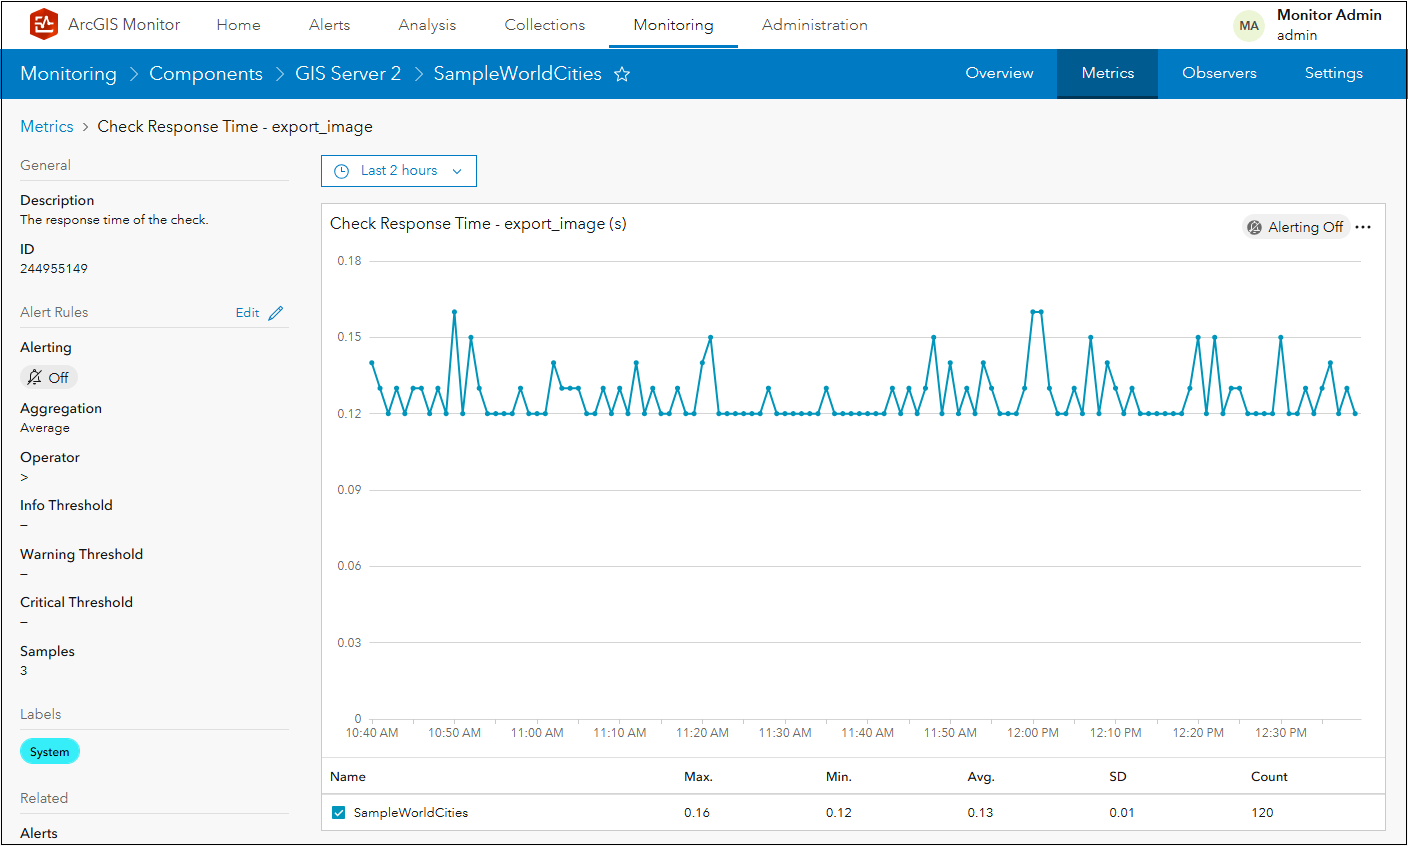Open the Analysis menu in top navigation
Viewport: 1408px width, 846px height.
pos(427,25)
